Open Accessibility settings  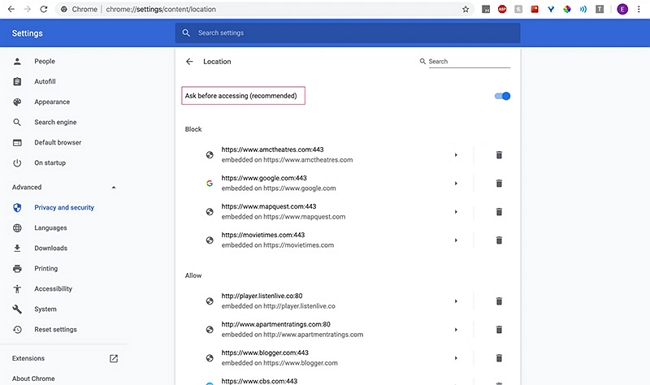coord(53,289)
